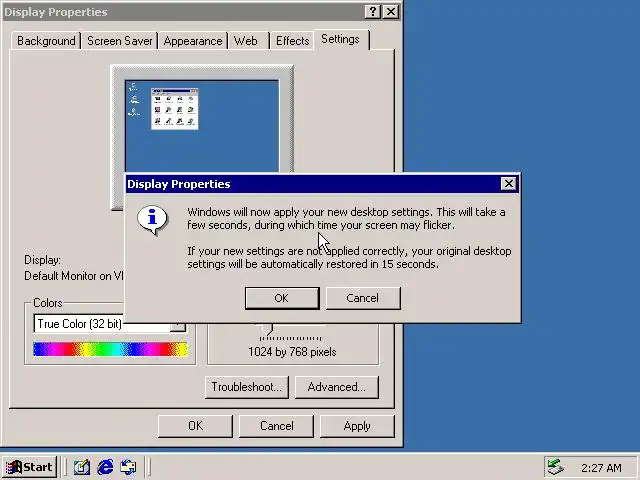This screenshot has height=480, width=640.
Task: Click the hardware tray icon next to the clock
Action: (555, 467)
